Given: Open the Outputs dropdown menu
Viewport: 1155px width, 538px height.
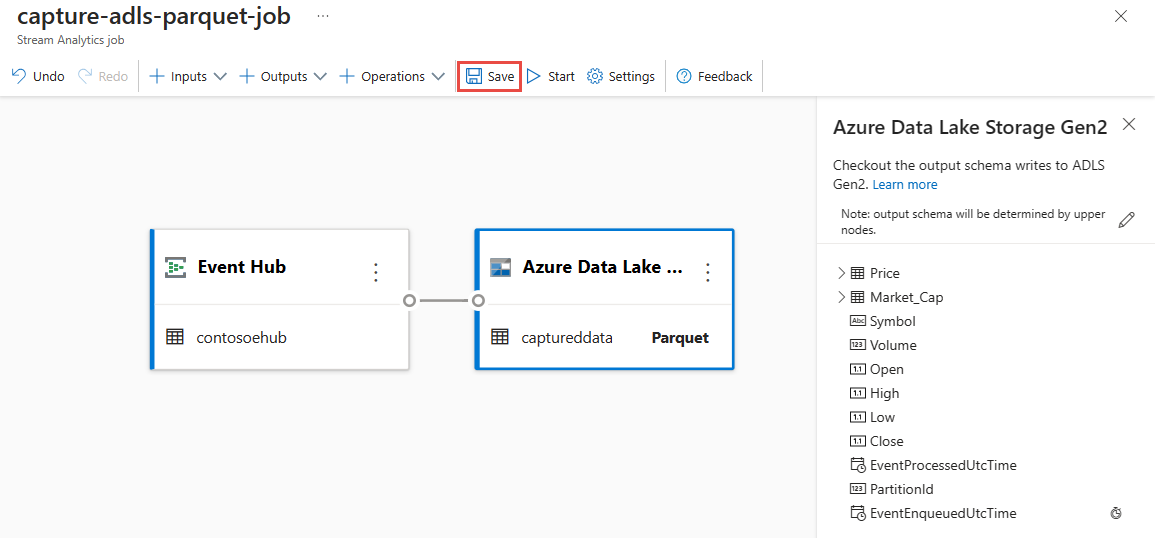Looking at the screenshot, I should coord(283,77).
